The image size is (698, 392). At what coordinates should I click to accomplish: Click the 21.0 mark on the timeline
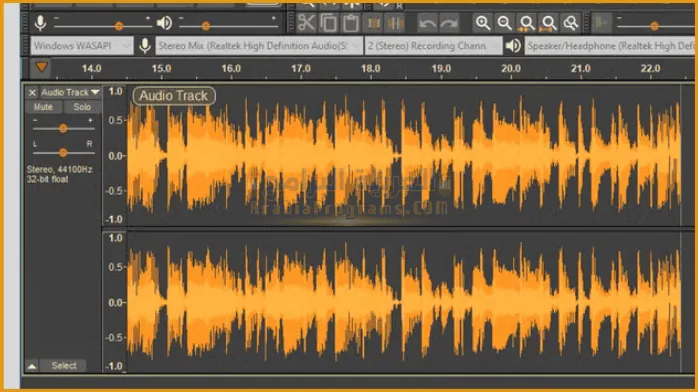(580, 69)
